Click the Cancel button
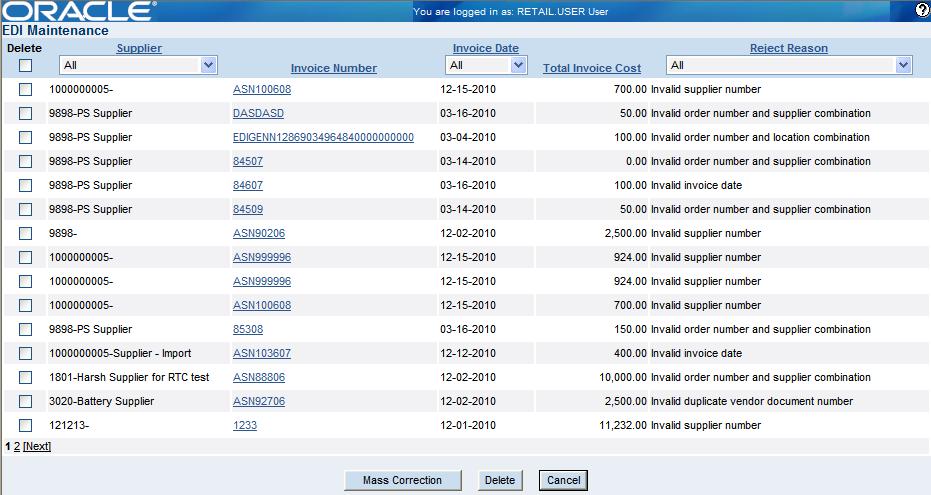 click(563, 480)
